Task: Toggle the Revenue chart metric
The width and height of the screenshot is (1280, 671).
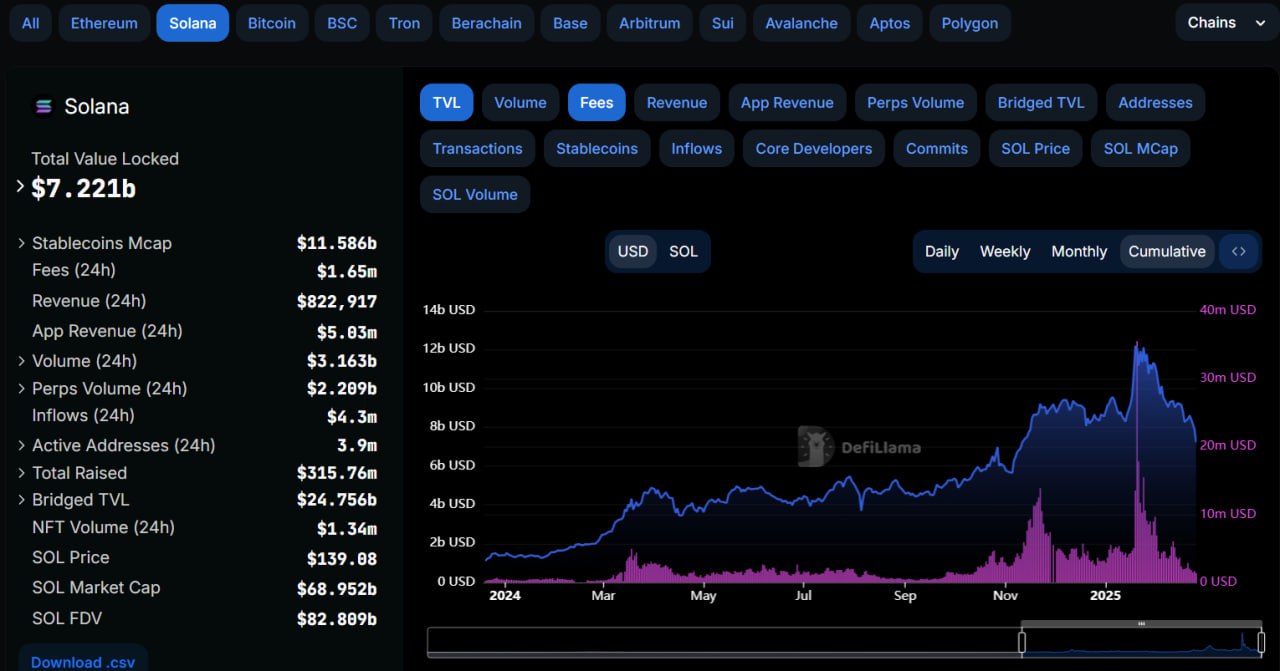Action: click(677, 103)
